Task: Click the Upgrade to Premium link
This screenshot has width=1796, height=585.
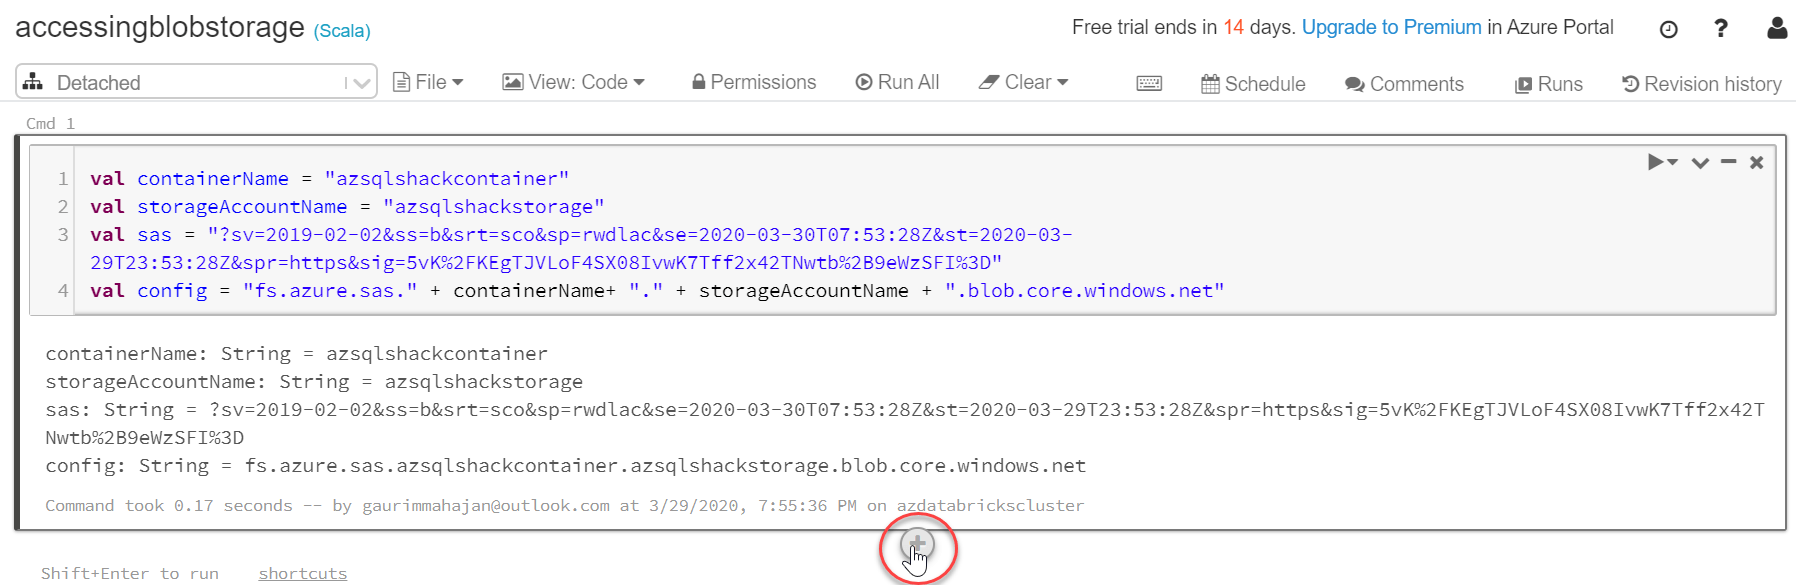Action: tap(1391, 28)
